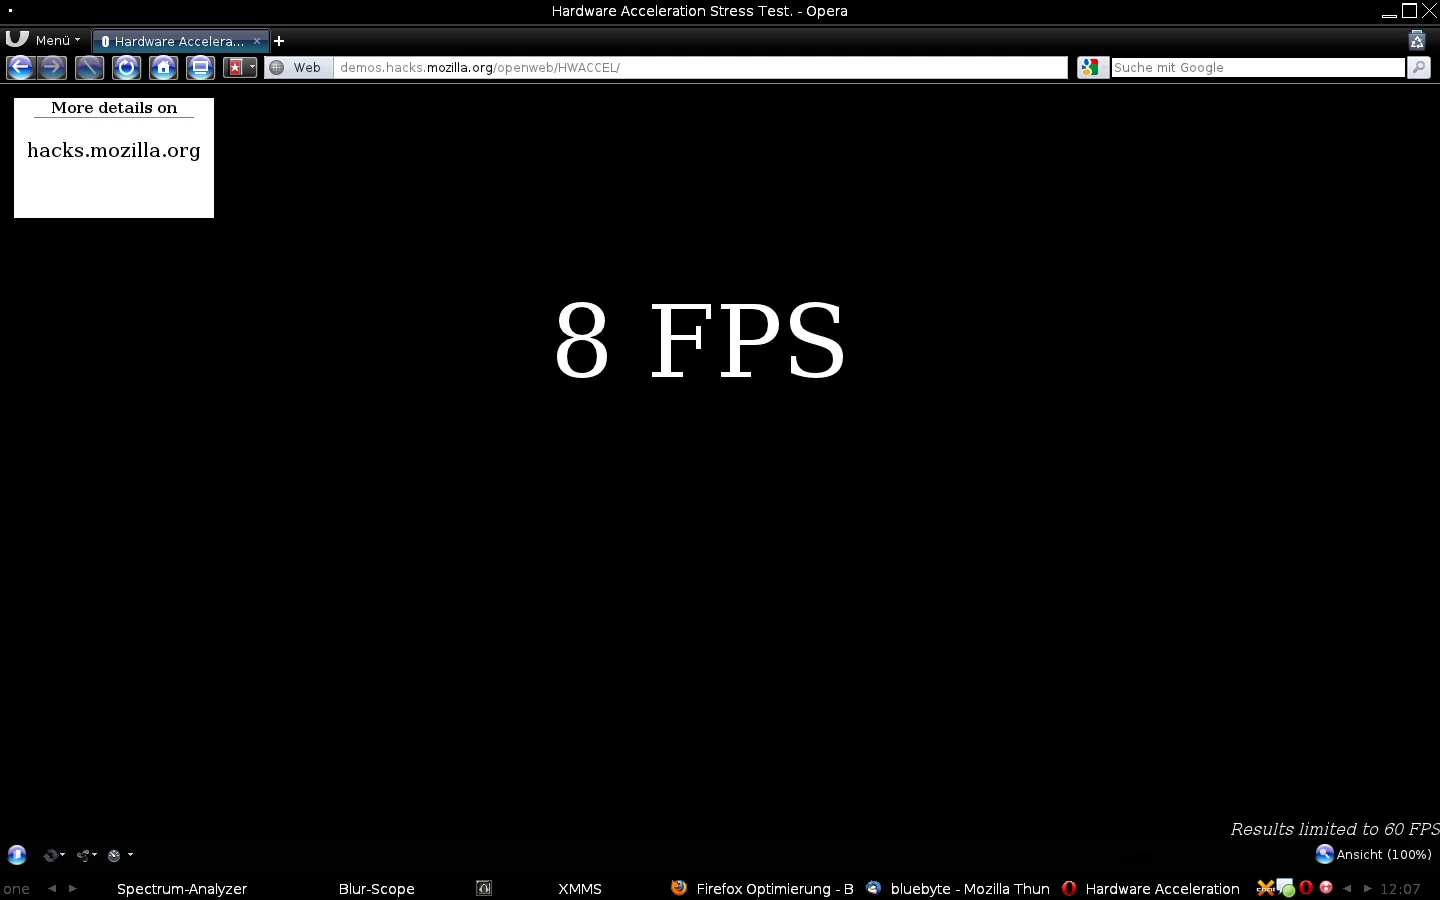Open a new tab with plus button
1440x900 pixels.
click(x=279, y=41)
